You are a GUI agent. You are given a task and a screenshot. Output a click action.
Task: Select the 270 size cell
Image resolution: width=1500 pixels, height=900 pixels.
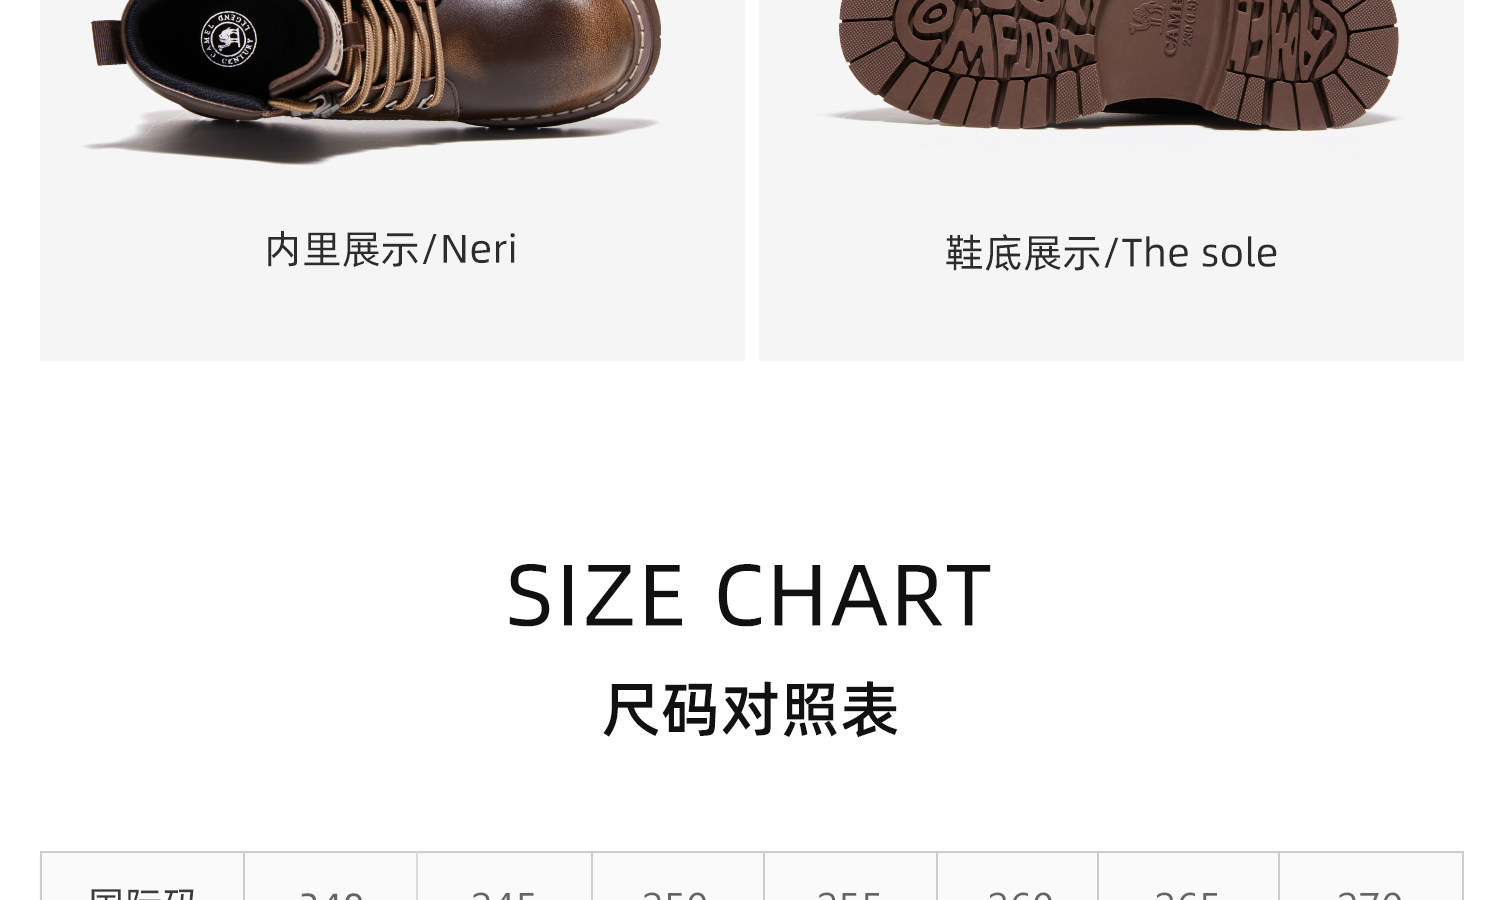click(x=1371, y=877)
